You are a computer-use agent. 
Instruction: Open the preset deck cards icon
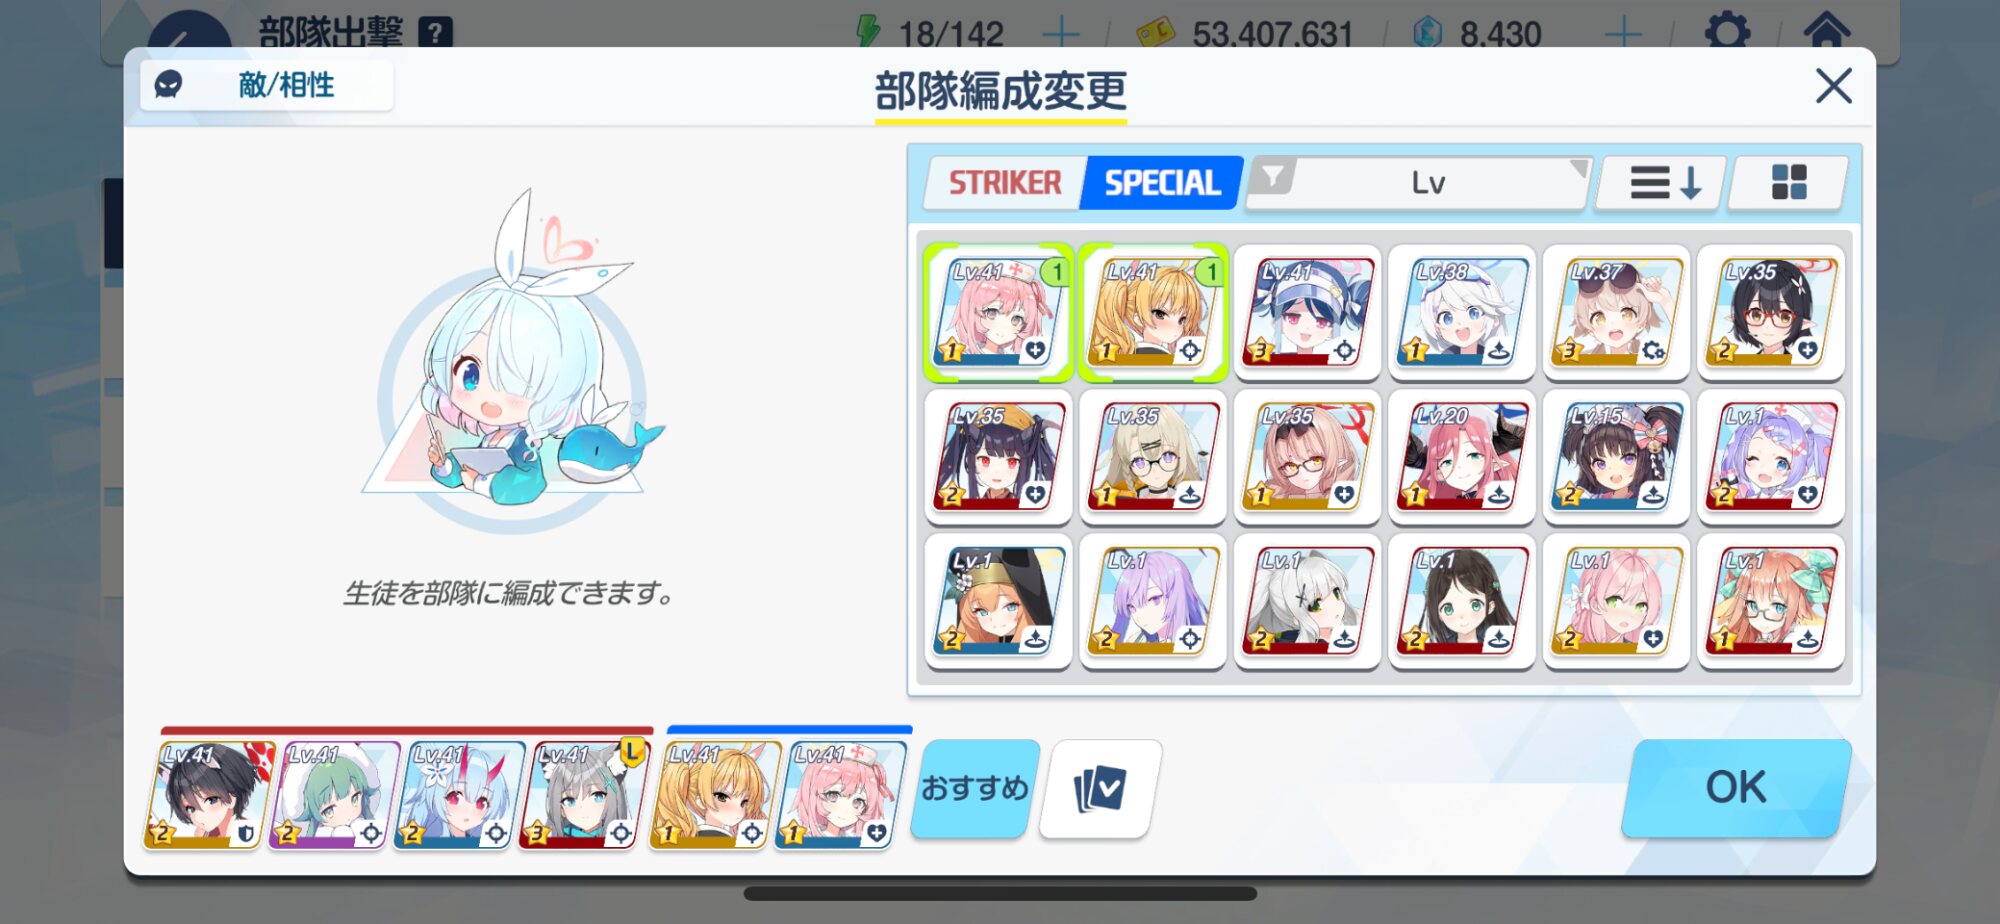pyautogui.click(x=1100, y=789)
